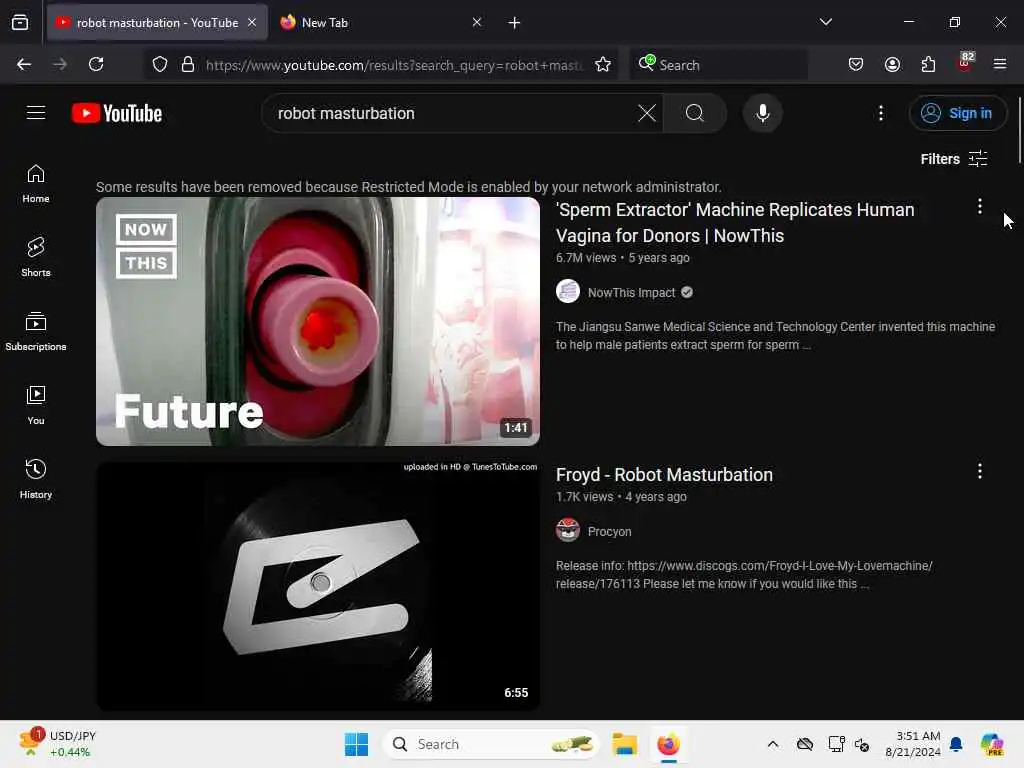Click the network display tray icon
Screen dimensions: 1024x768
click(836, 744)
